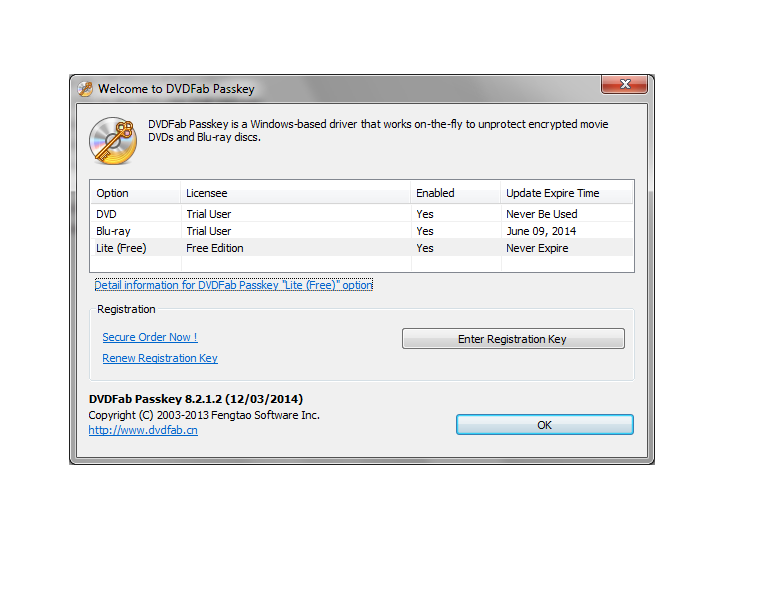Sort by the Licensee column header

pos(295,193)
